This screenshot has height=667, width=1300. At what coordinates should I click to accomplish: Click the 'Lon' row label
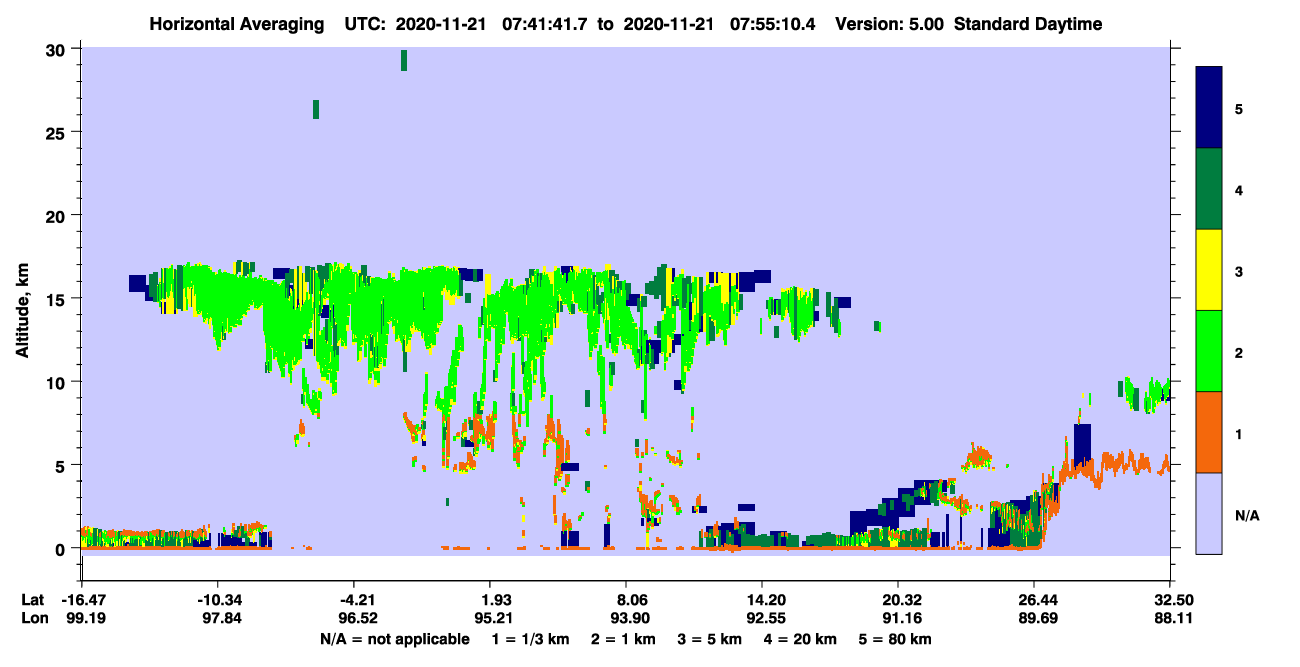(x=33, y=618)
